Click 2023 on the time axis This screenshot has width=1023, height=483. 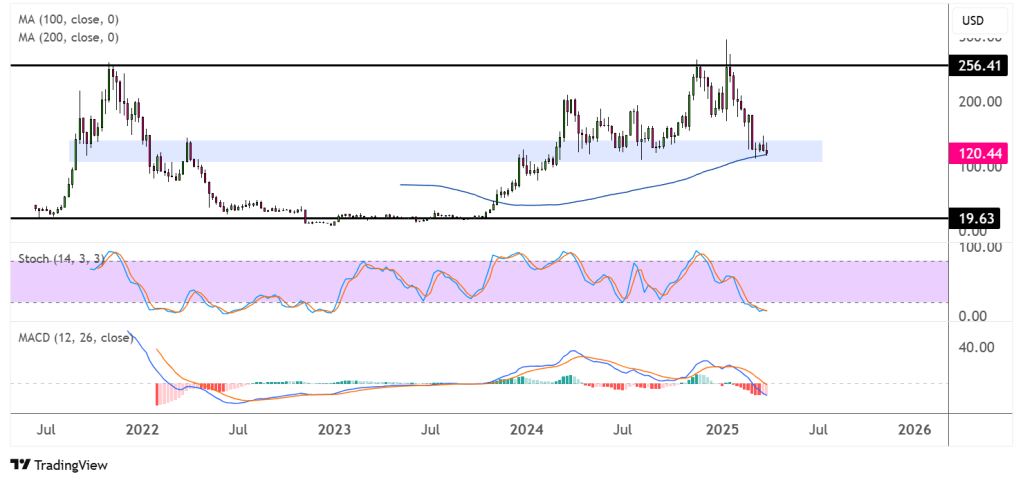tap(334, 430)
